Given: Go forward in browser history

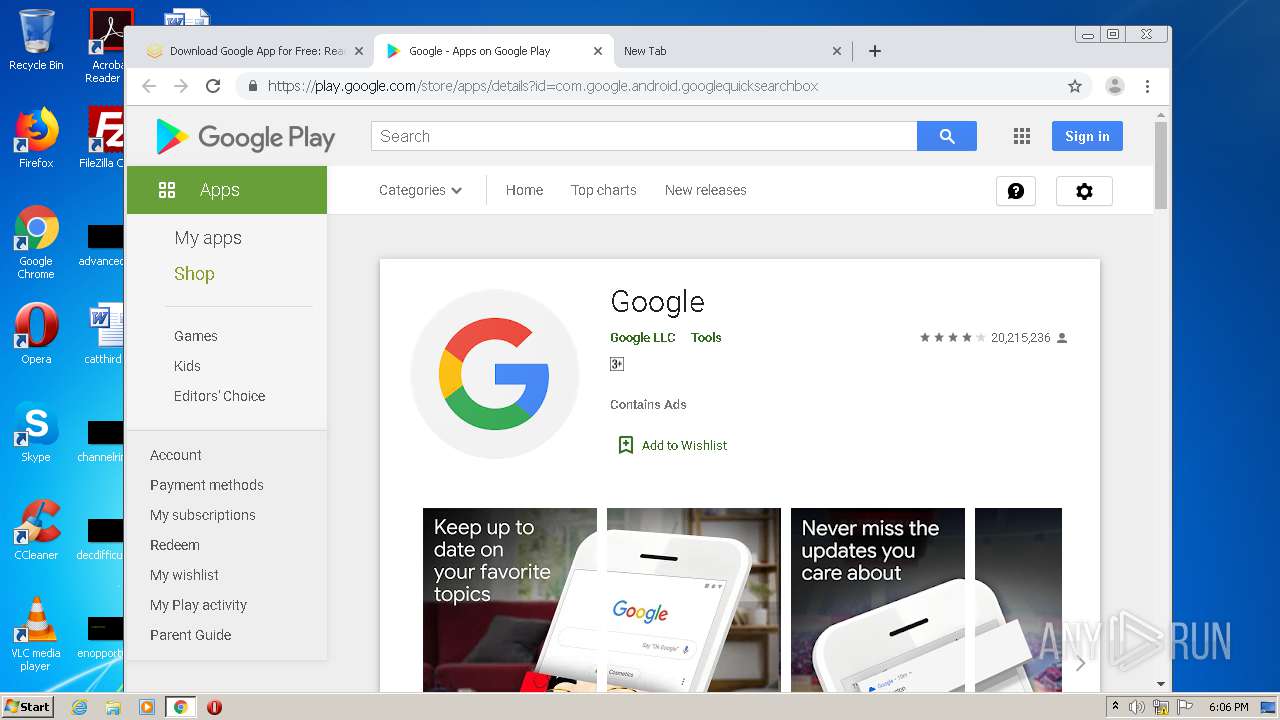Looking at the screenshot, I should [181, 86].
